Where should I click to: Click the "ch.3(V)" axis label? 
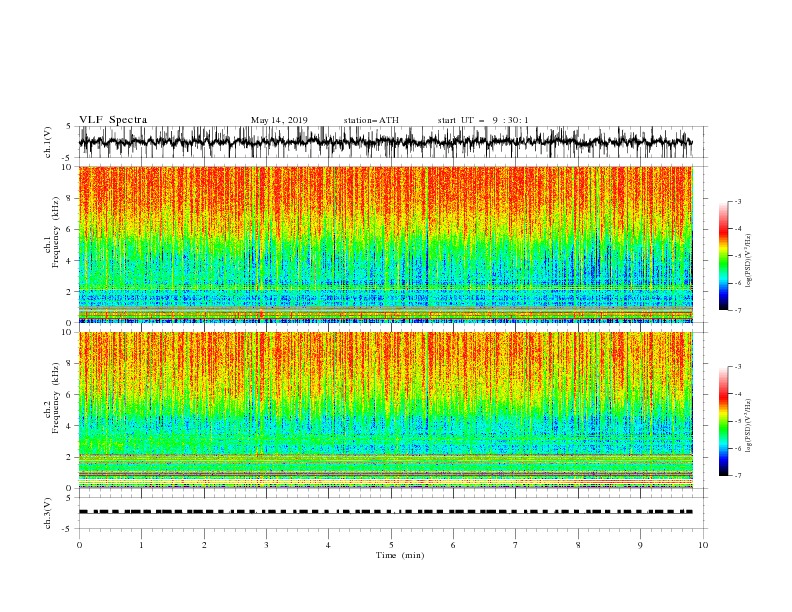(x=48, y=513)
